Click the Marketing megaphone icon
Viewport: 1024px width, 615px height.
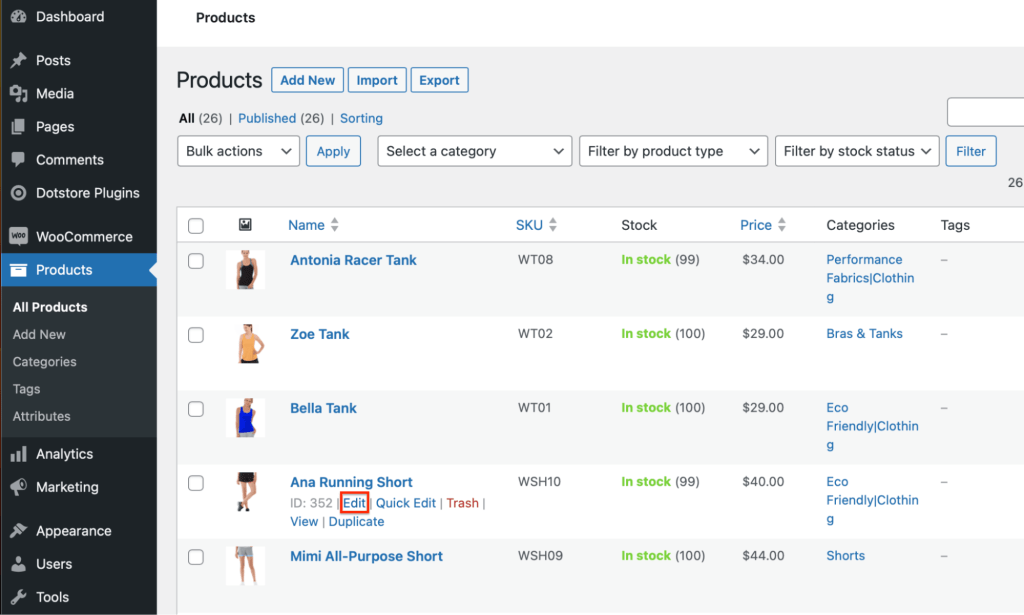pos(18,487)
